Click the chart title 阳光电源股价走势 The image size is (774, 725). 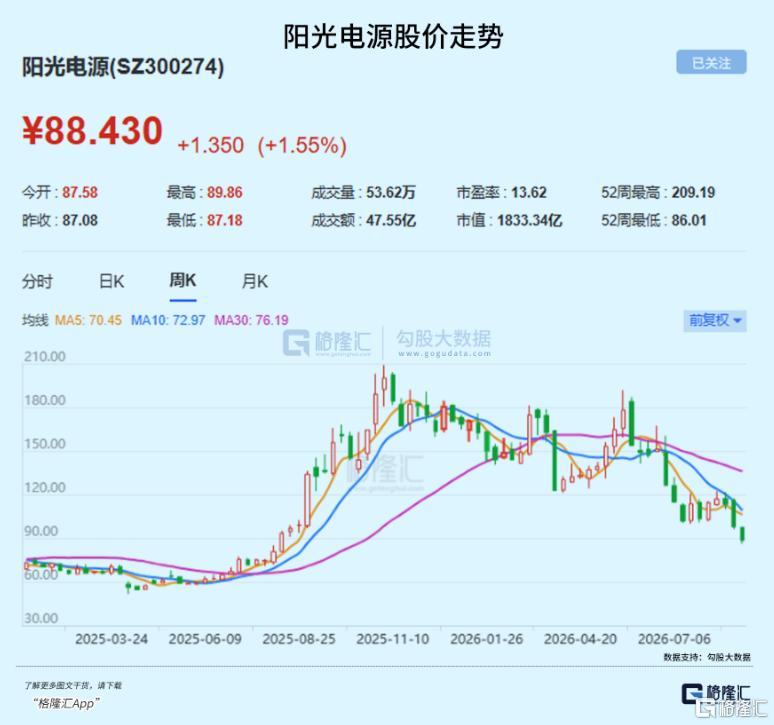coord(393,37)
